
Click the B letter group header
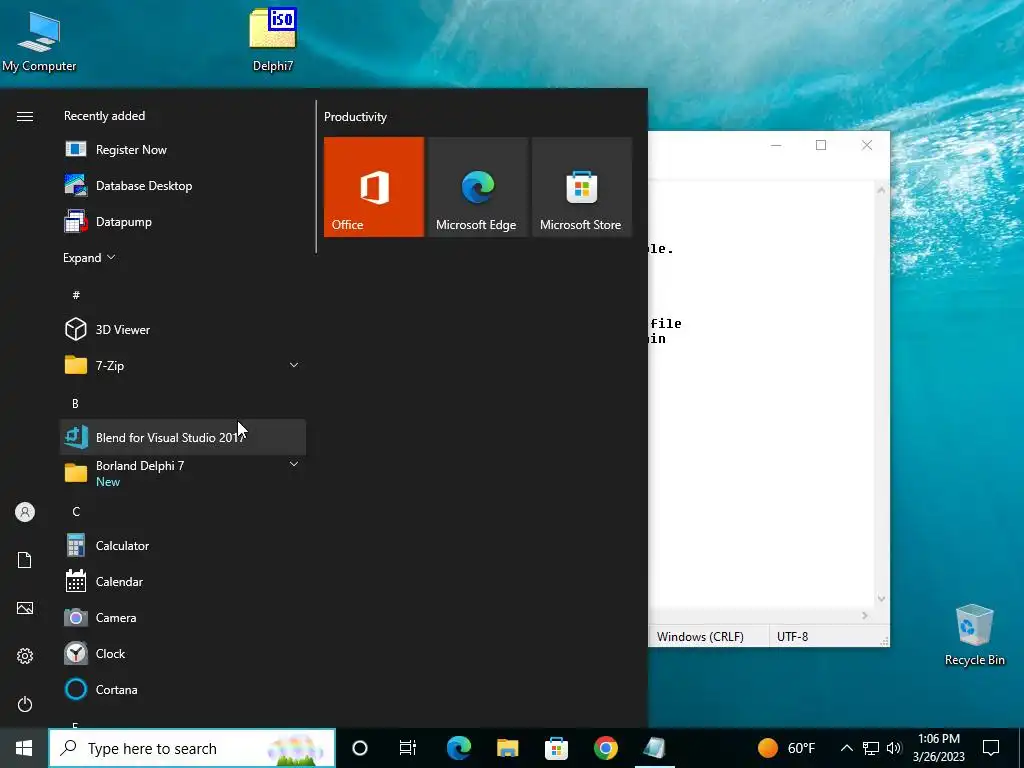[x=75, y=404]
